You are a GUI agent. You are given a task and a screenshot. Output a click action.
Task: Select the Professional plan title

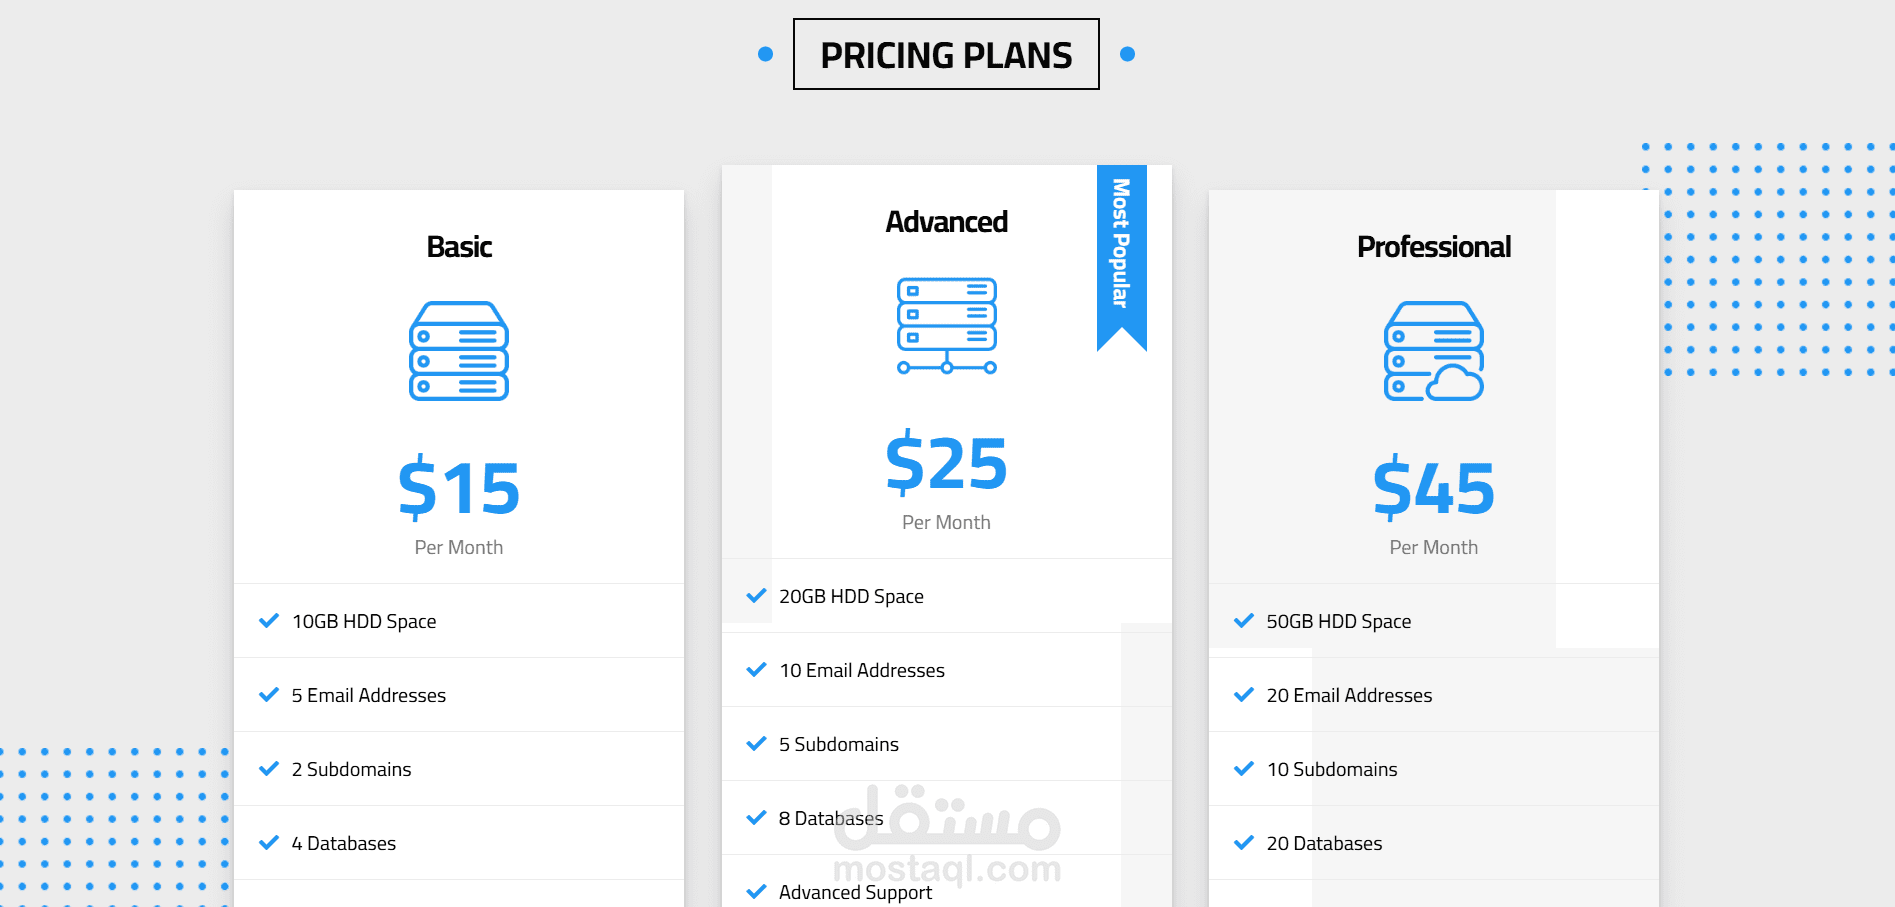[x=1433, y=247]
